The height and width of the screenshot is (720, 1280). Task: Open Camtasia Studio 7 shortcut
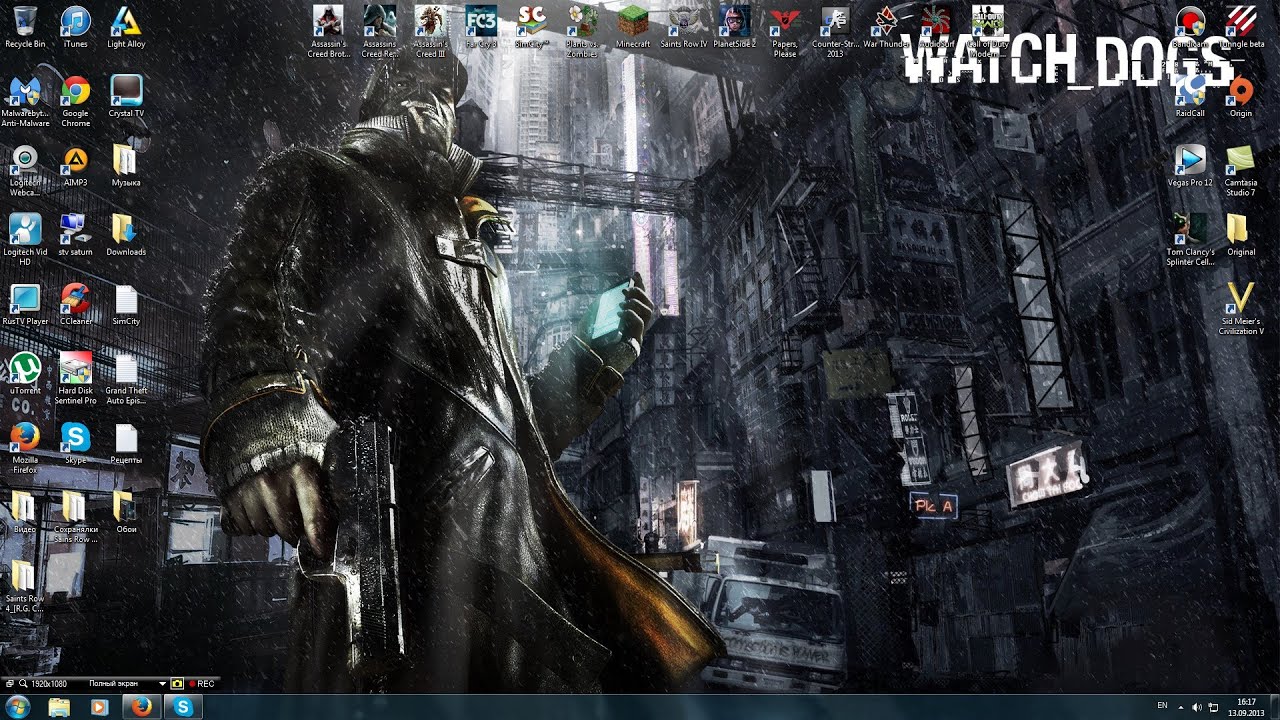click(1241, 170)
